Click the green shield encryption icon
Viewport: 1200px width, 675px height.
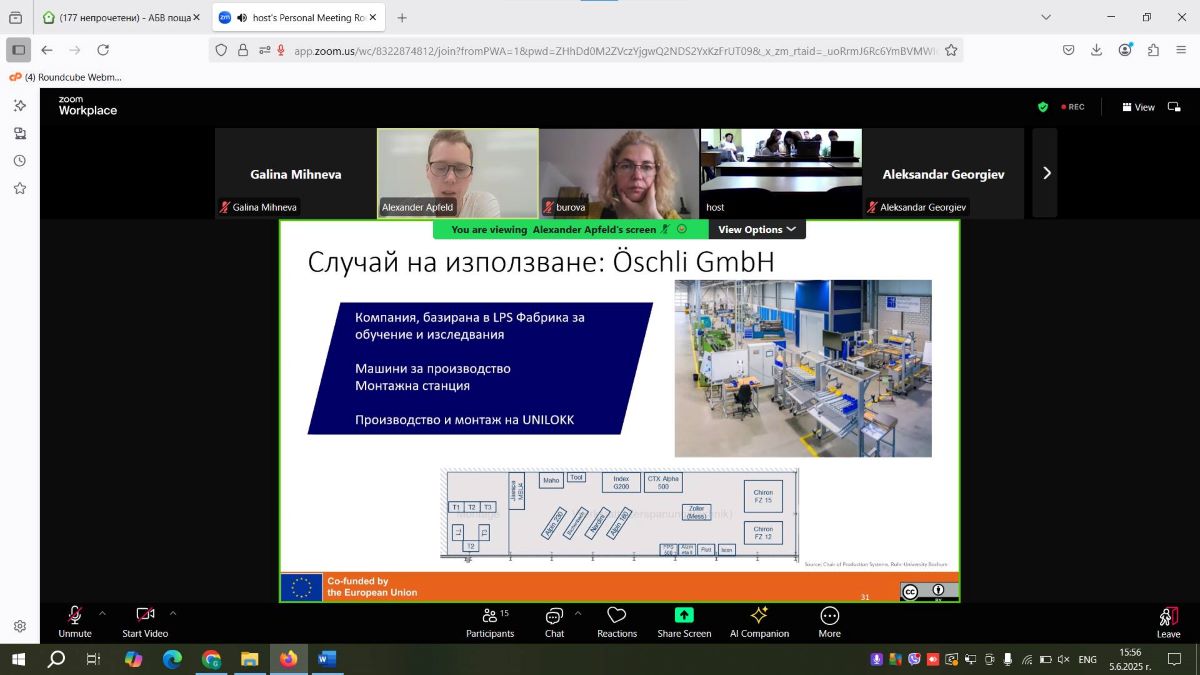pos(1043,107)
